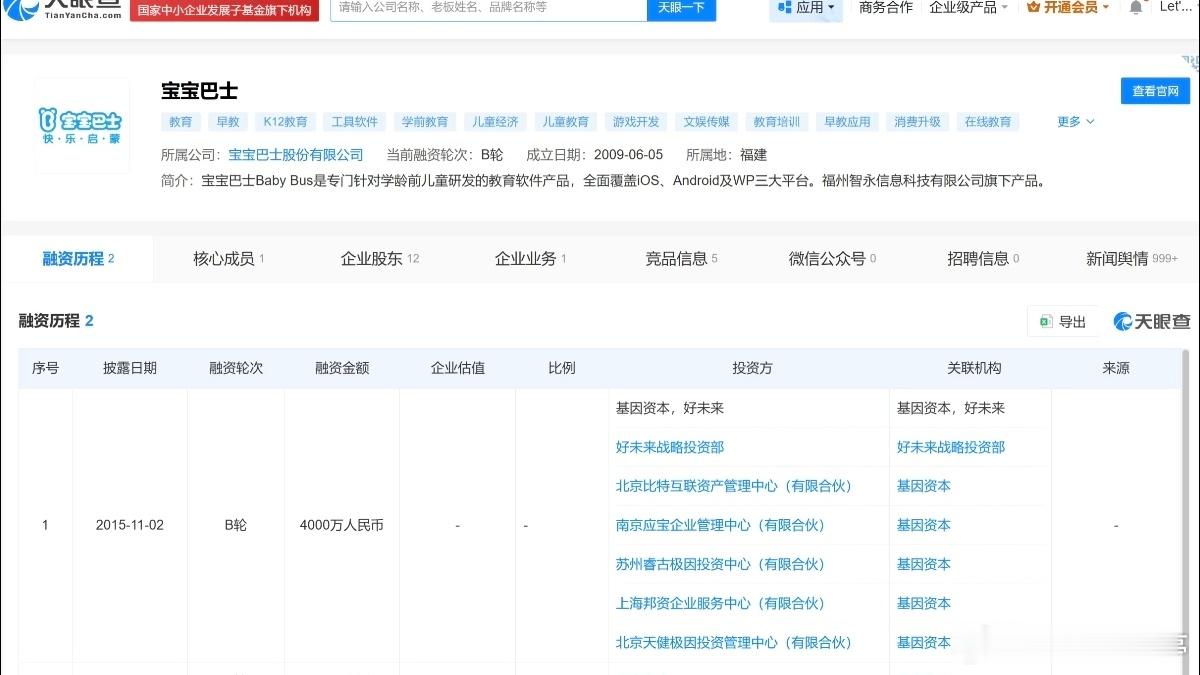Click the 工具软件 tag

click(x=355, y=122)
